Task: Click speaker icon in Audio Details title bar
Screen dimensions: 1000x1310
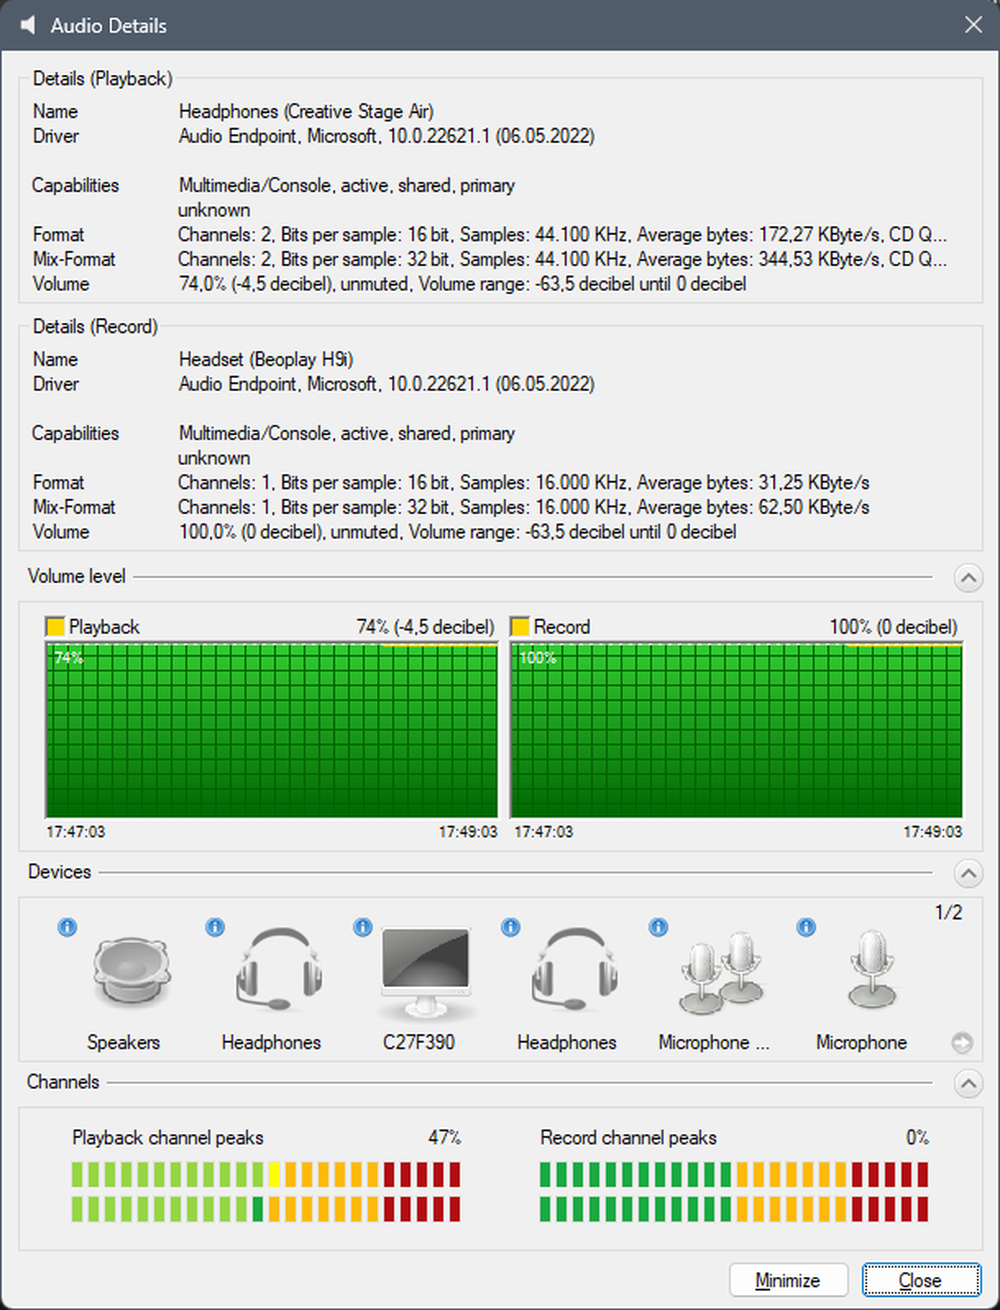Action: click(x=28, y=25)
